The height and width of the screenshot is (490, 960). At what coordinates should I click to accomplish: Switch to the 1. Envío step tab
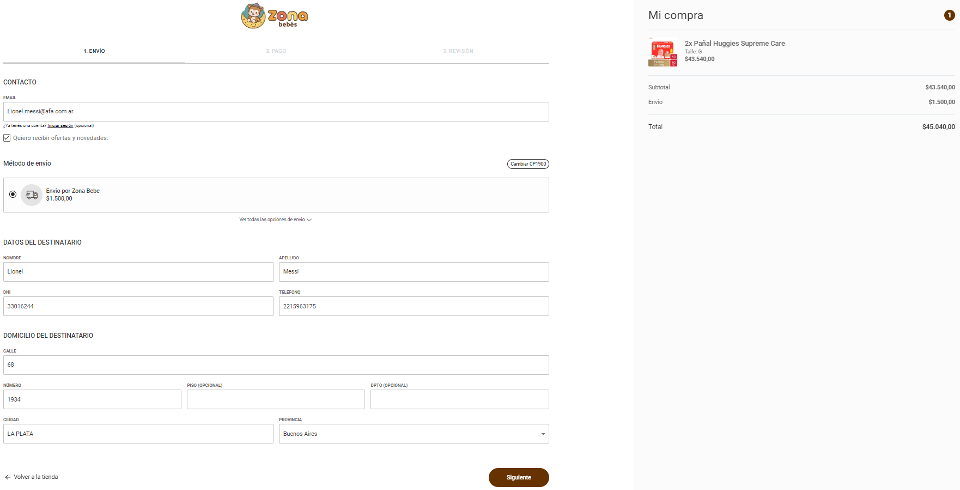[94, 50]
